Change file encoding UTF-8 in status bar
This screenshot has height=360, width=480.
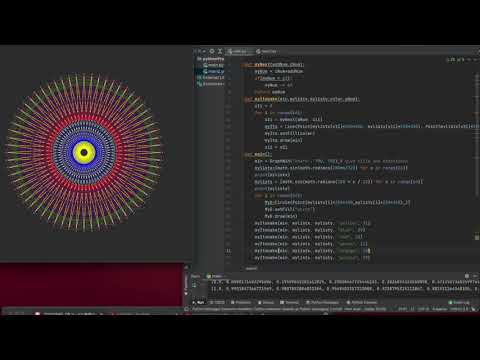[x=423, y=309]
